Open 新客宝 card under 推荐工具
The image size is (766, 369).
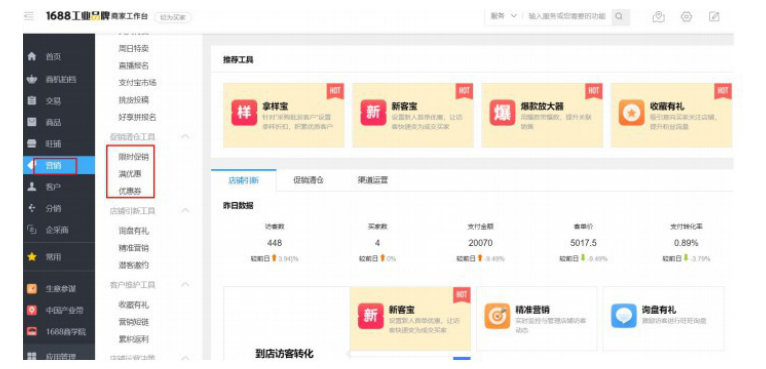pyautogui.click(x=413, y=115)
